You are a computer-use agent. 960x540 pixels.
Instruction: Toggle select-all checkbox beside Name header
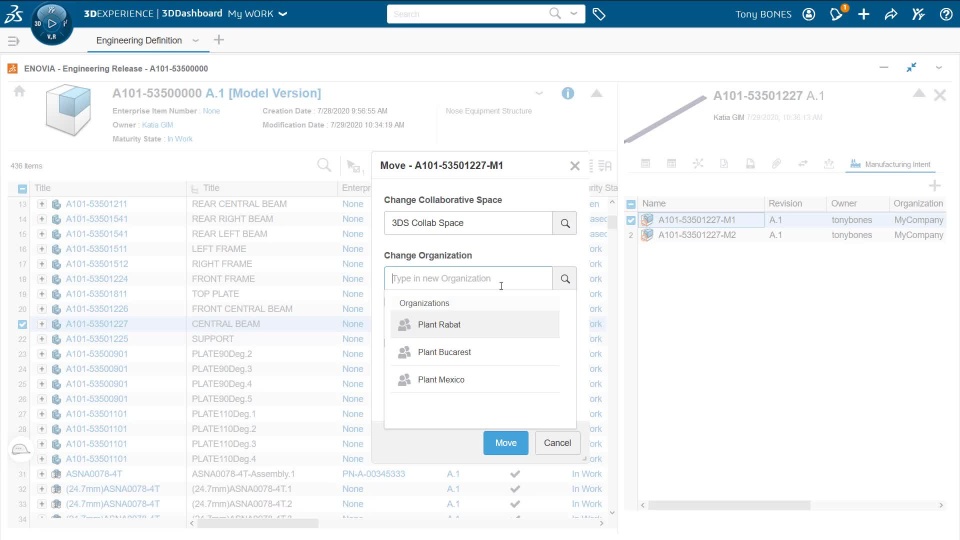tap(631, 204)
